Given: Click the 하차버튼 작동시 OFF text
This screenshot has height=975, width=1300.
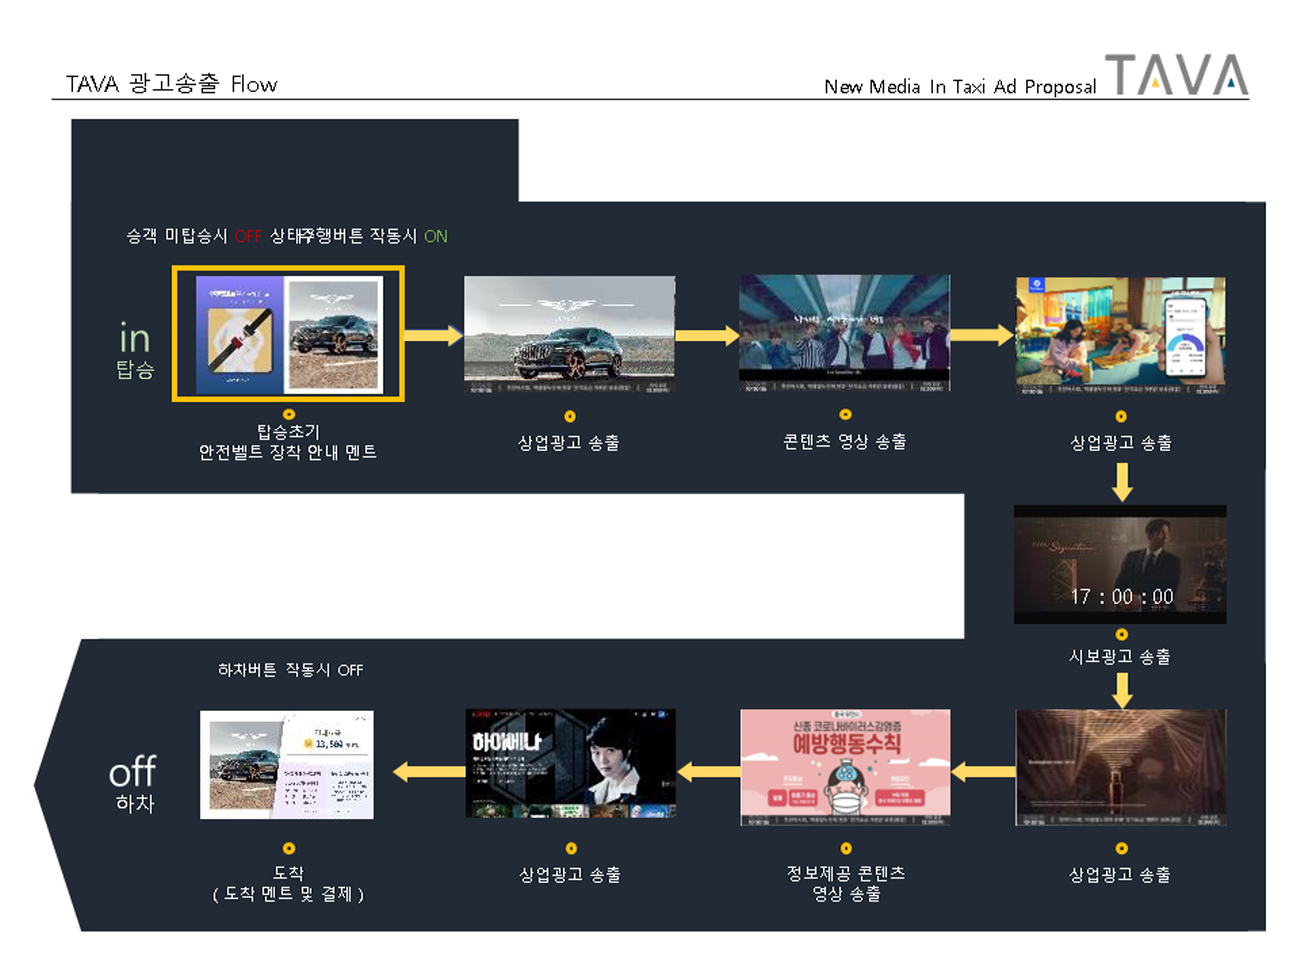Looking at the screenshot, I should pyautogui.click(x=290, y=670).
